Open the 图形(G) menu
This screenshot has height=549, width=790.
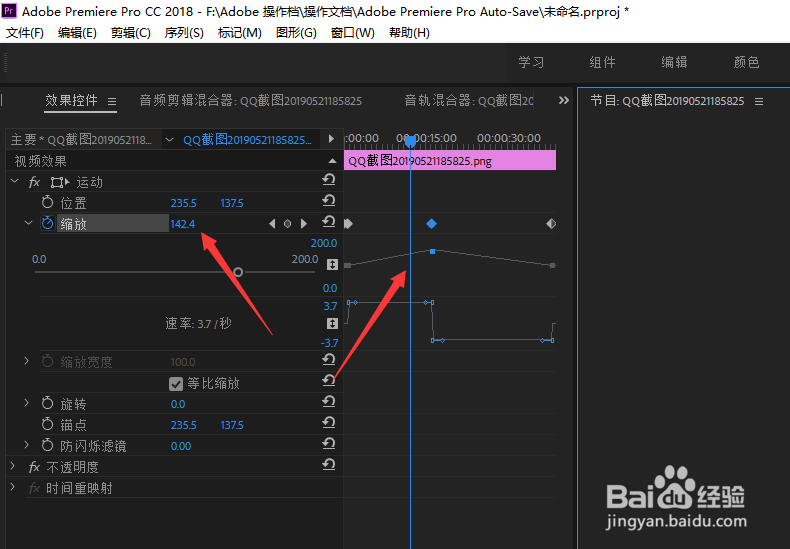pos(296,33)
